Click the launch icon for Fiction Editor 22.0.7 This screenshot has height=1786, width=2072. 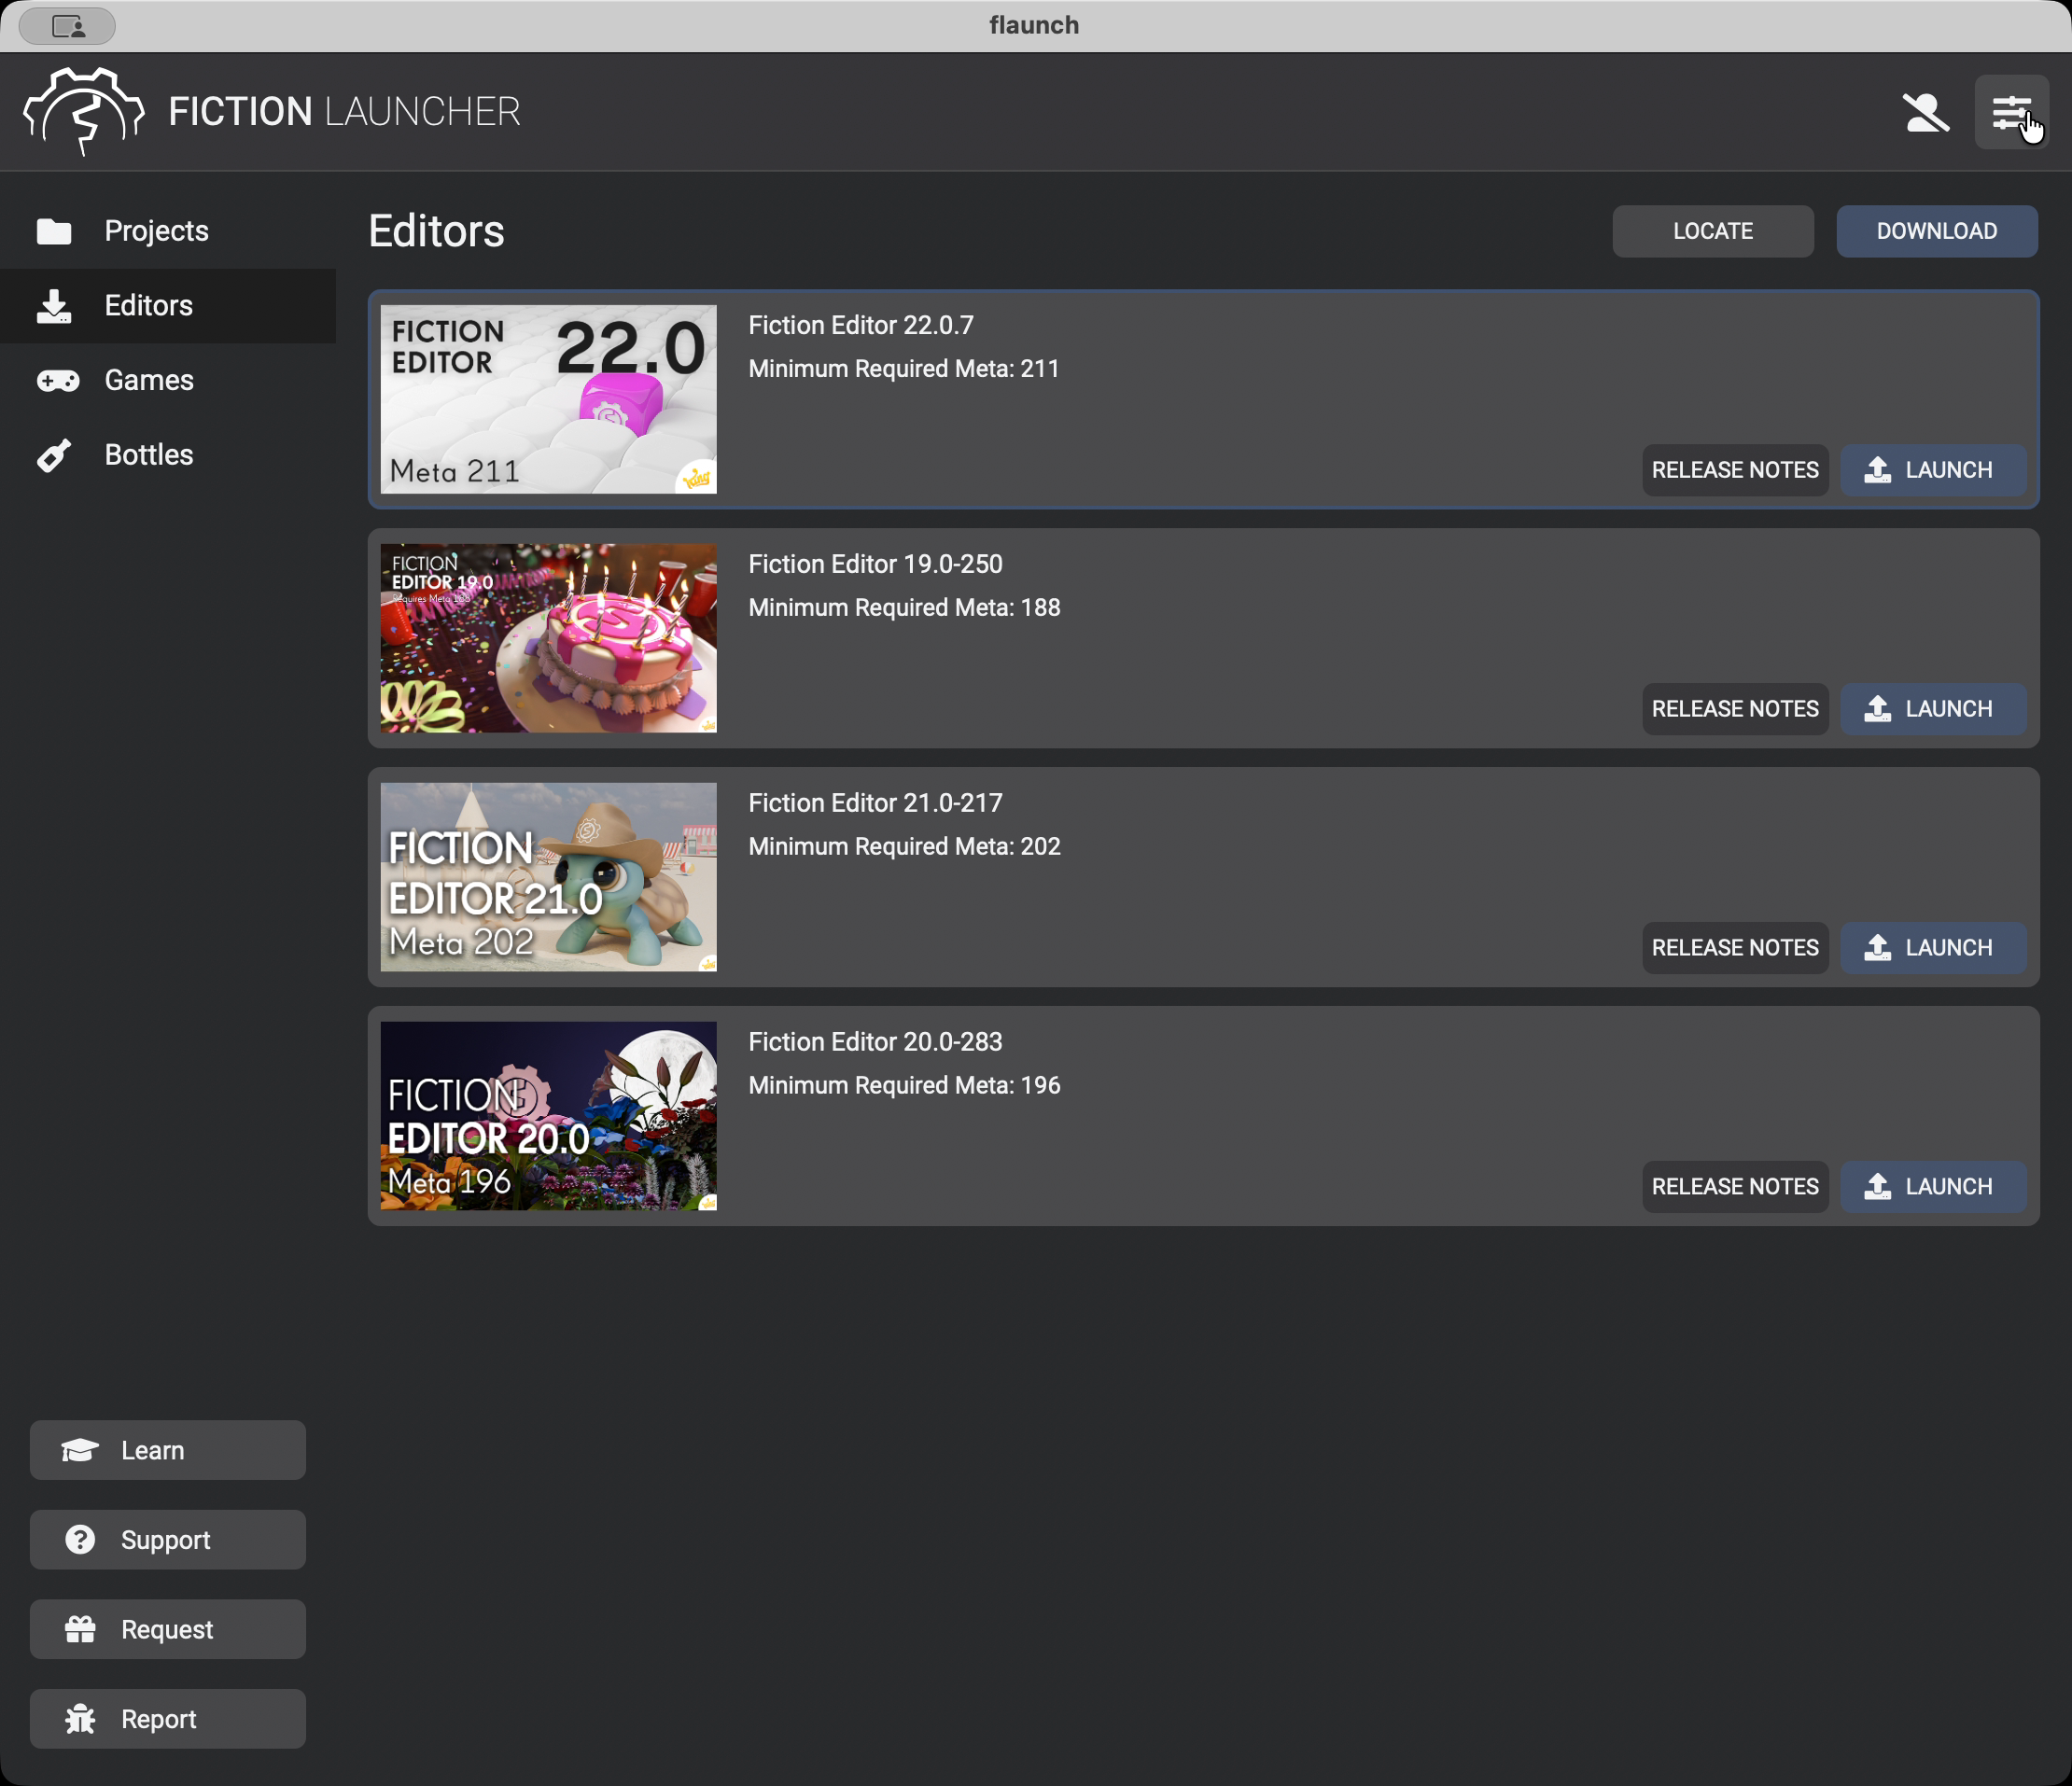(x=1878, y=470)
